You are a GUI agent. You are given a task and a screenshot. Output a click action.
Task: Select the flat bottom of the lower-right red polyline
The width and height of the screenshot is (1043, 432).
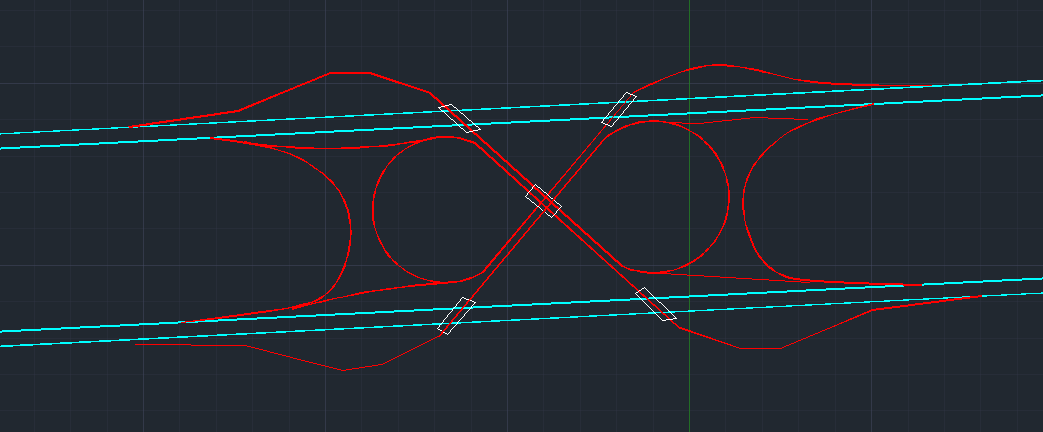pos(760,348)
